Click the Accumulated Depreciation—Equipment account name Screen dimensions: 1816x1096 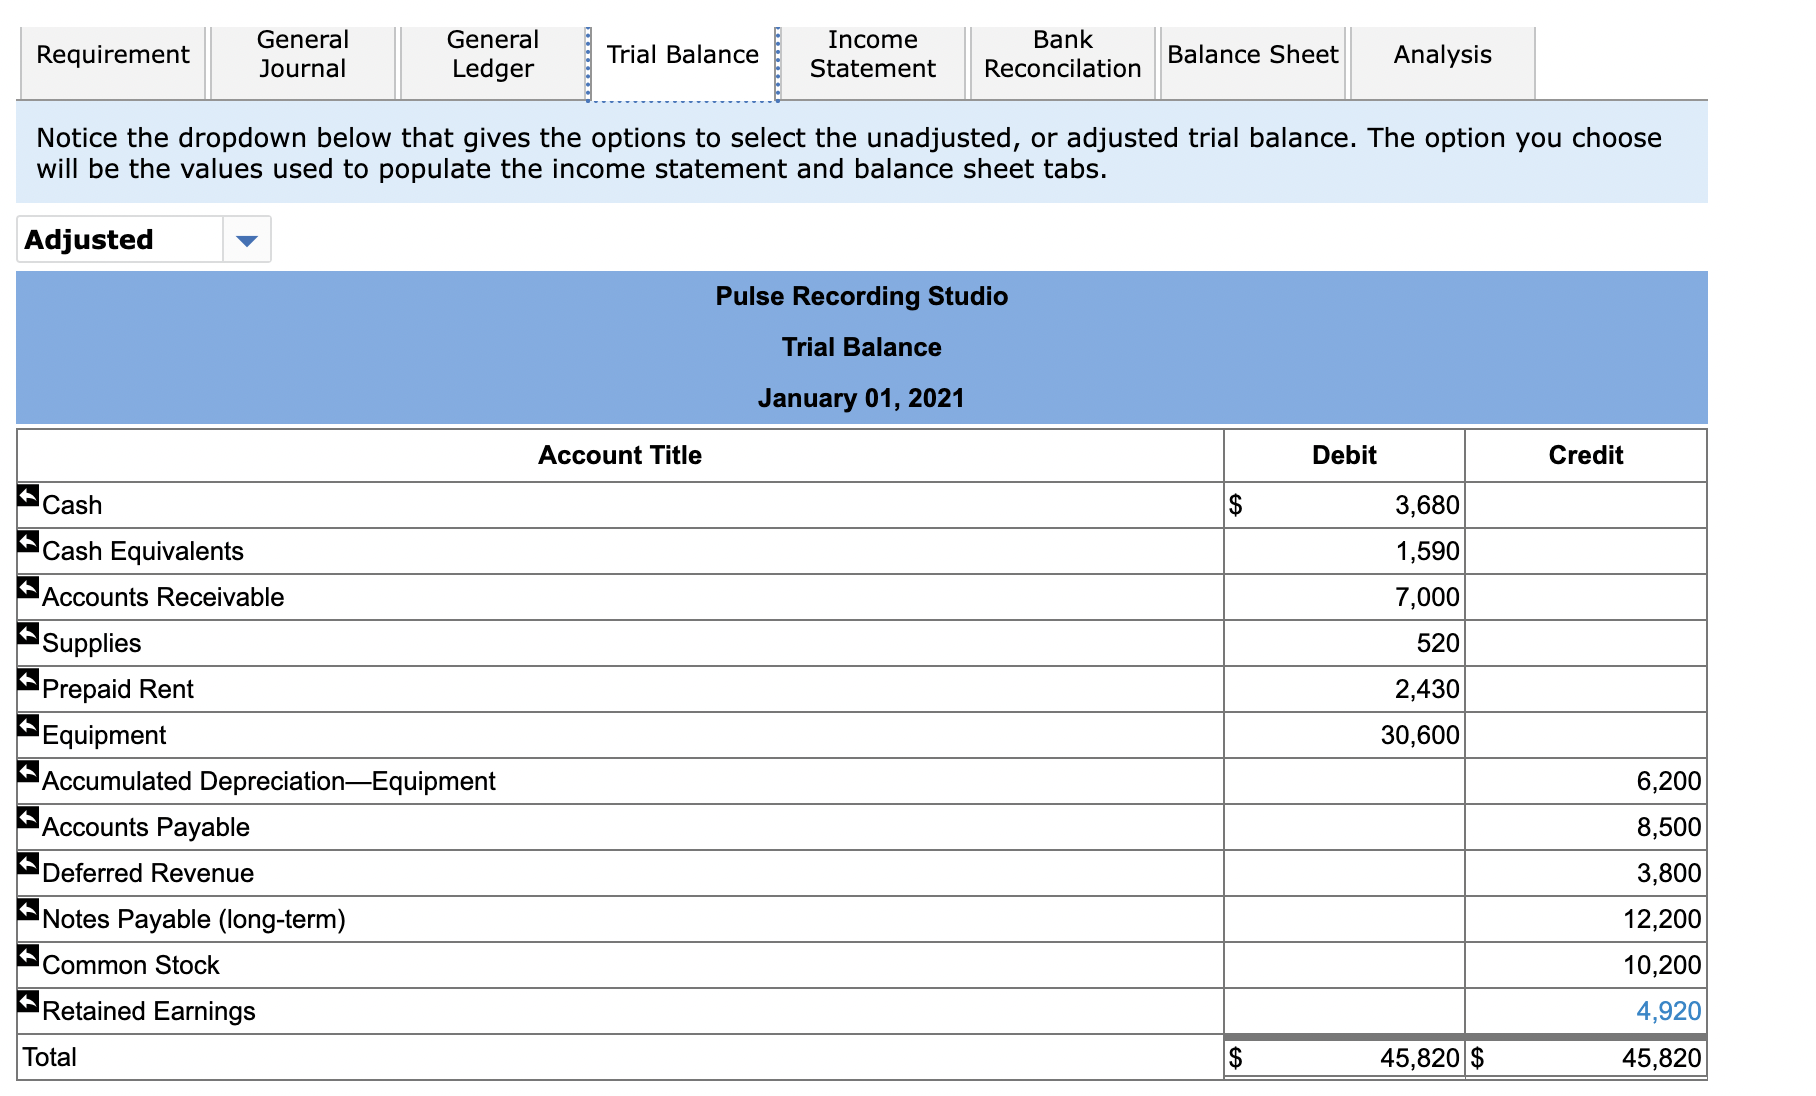[x=269, y=781]
